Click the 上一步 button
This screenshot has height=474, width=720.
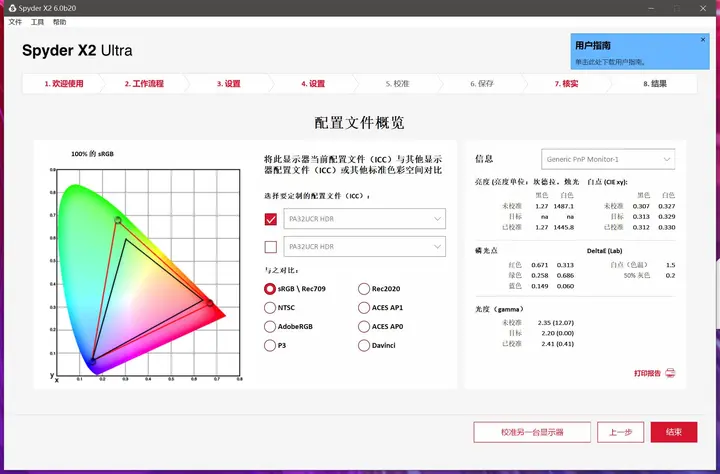(x=620, y=432)
